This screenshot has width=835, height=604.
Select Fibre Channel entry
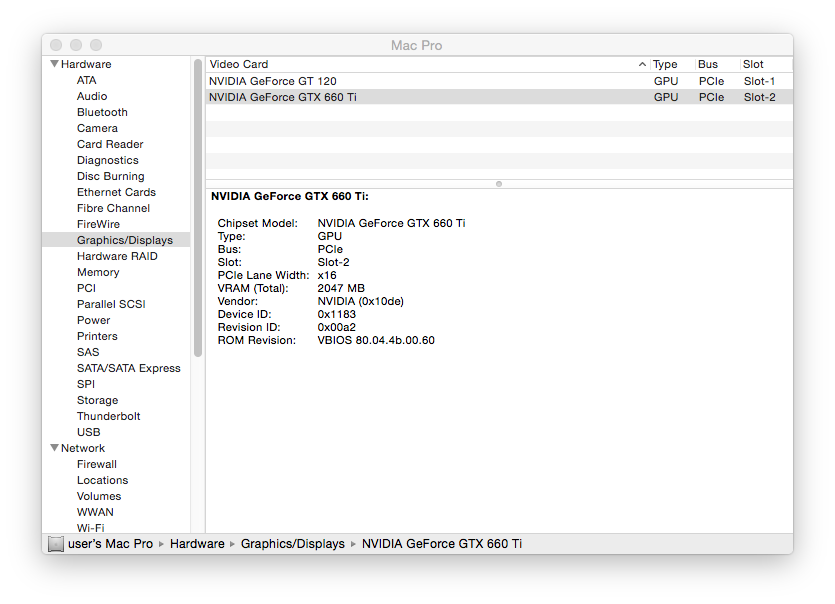point(113,208)
